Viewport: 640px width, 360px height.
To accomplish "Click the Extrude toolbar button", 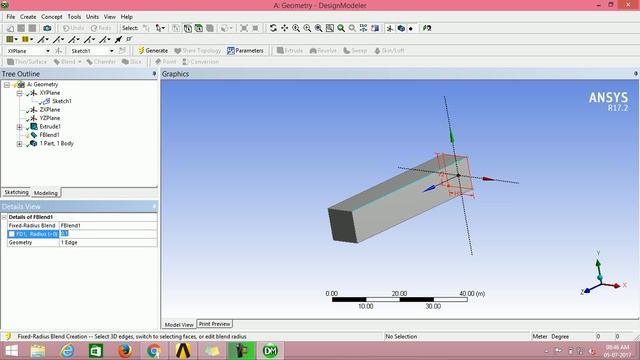I will (x=290, y=51).
